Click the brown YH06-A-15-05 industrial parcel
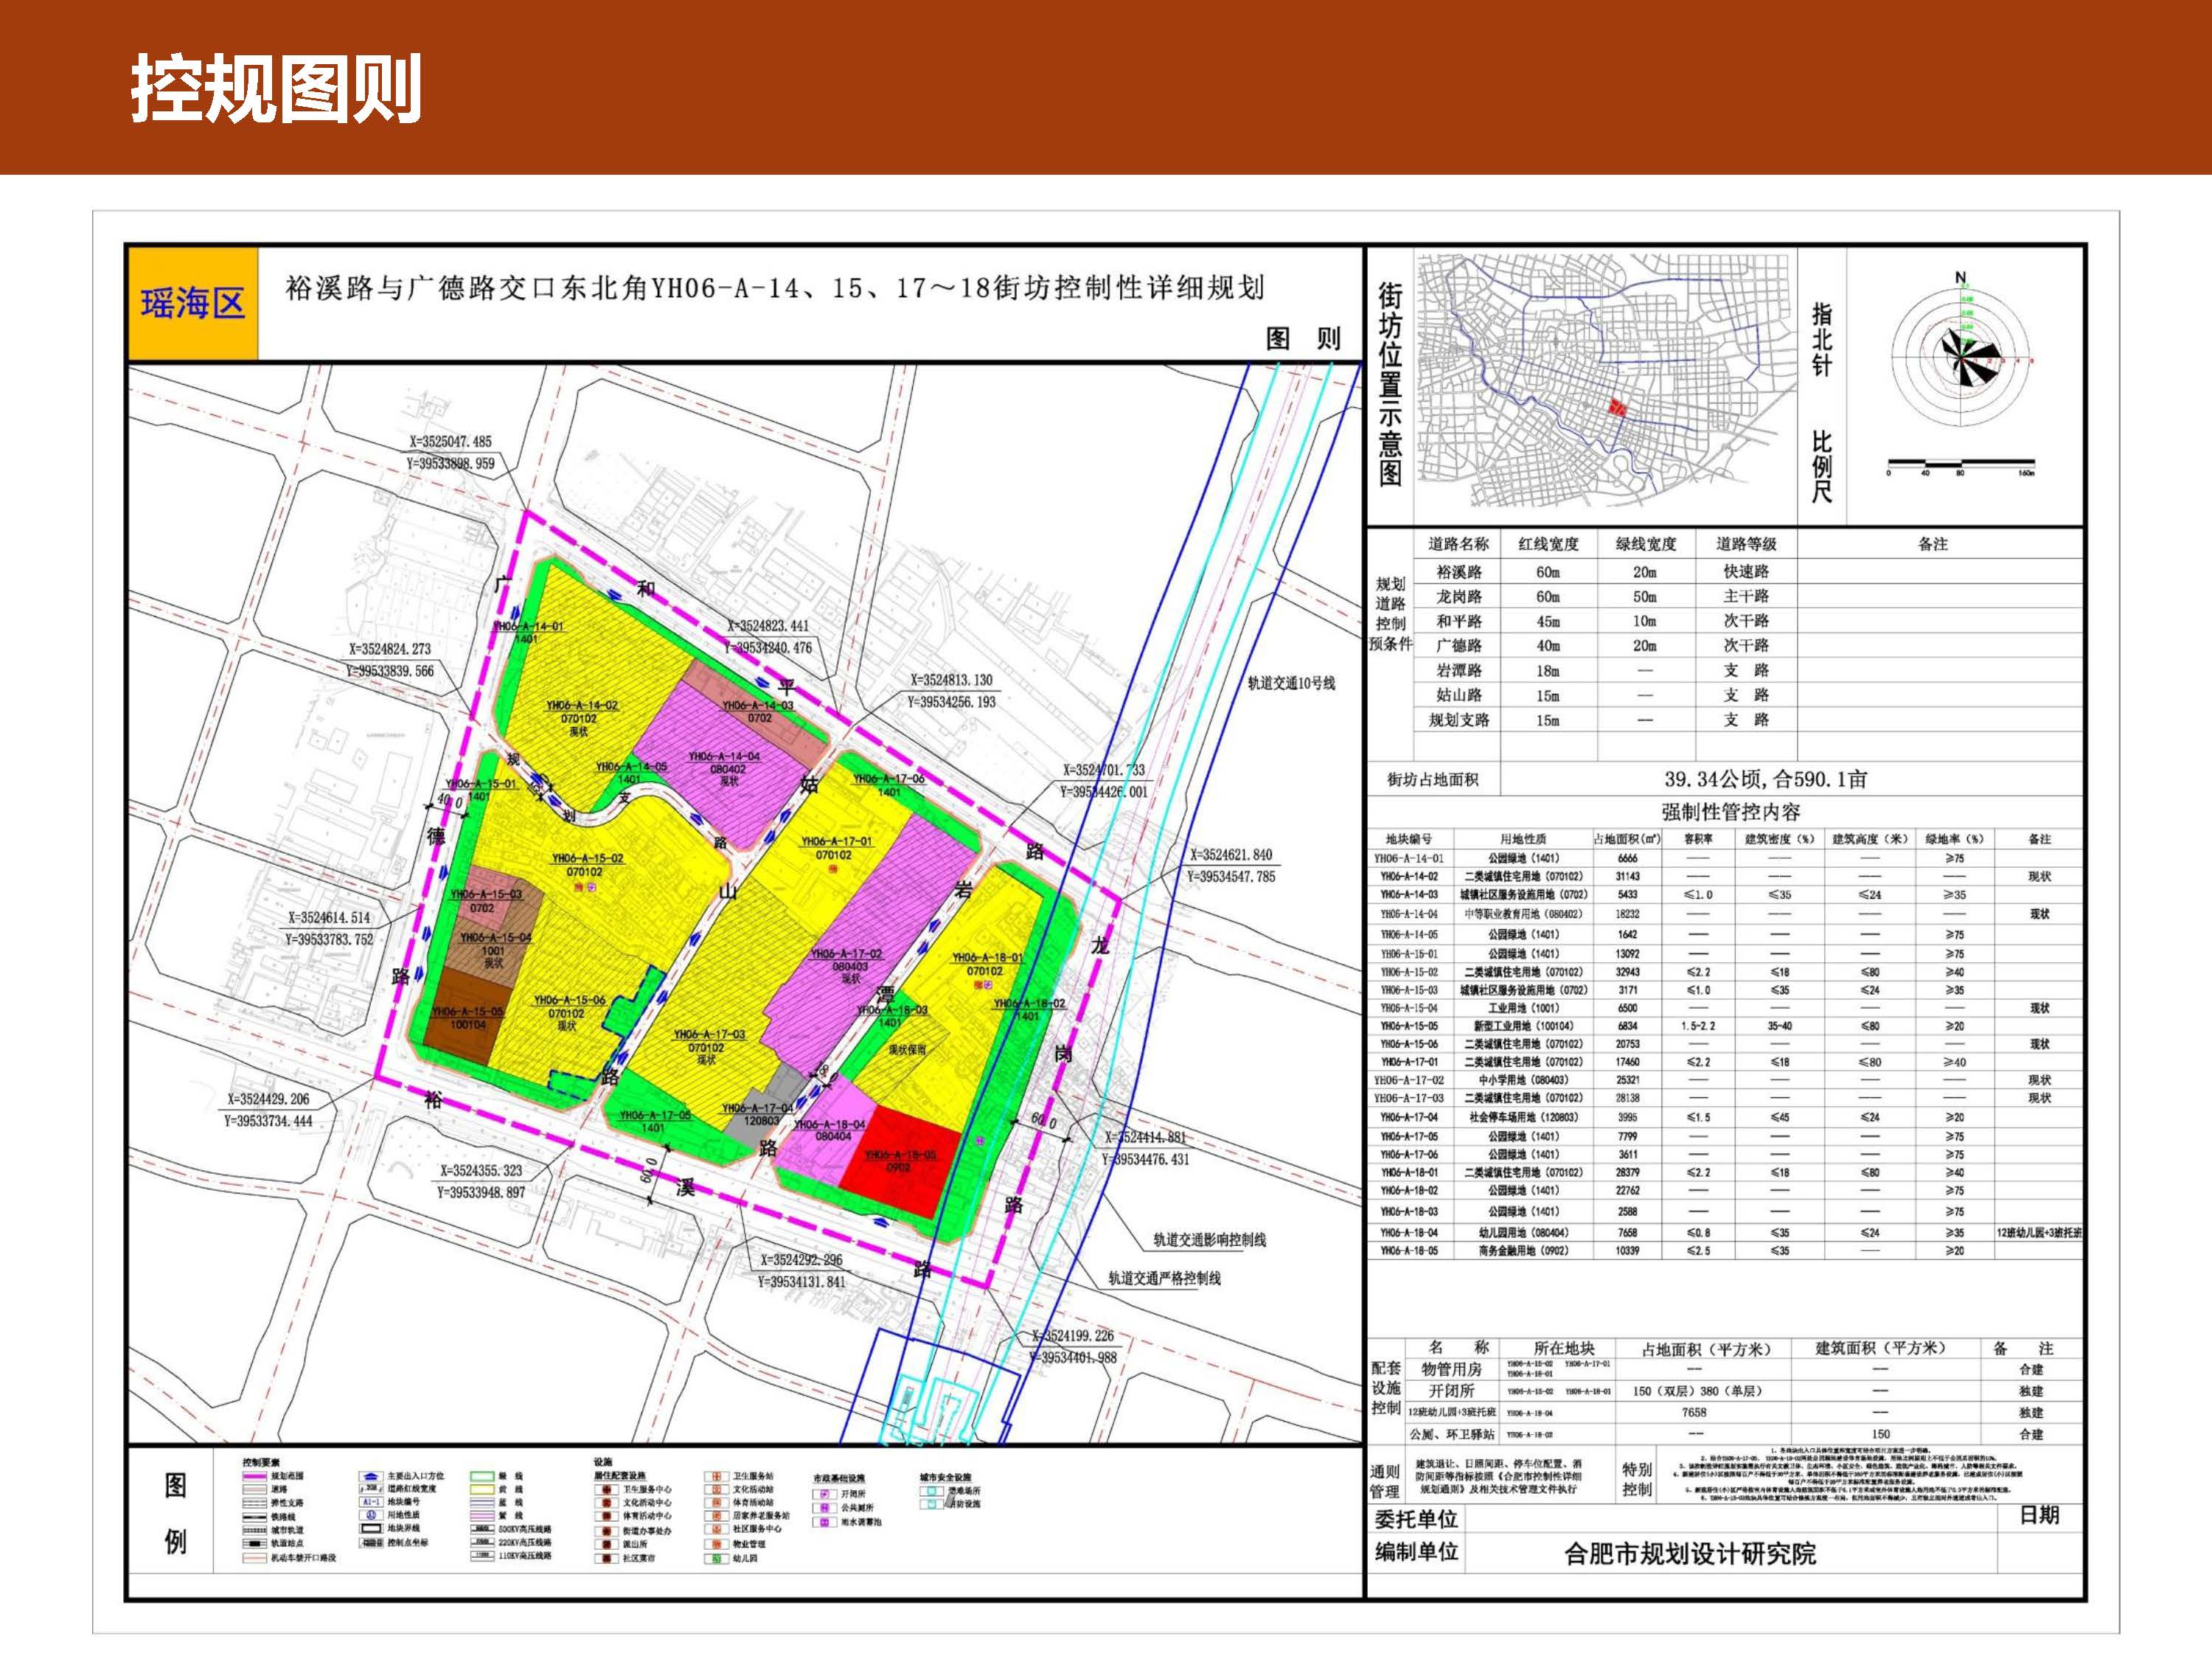 tap(462, 1030)
